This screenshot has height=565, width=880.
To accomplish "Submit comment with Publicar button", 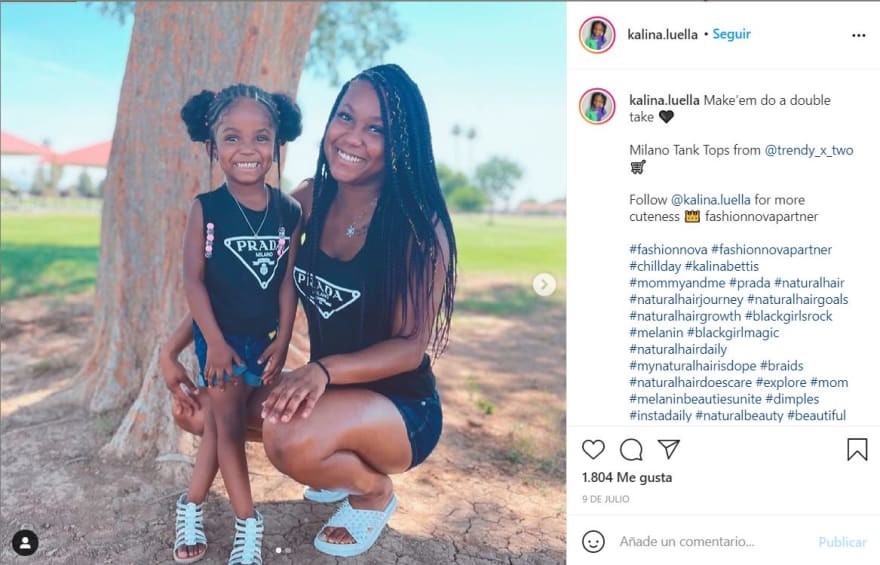I will (x=842, y=542).
